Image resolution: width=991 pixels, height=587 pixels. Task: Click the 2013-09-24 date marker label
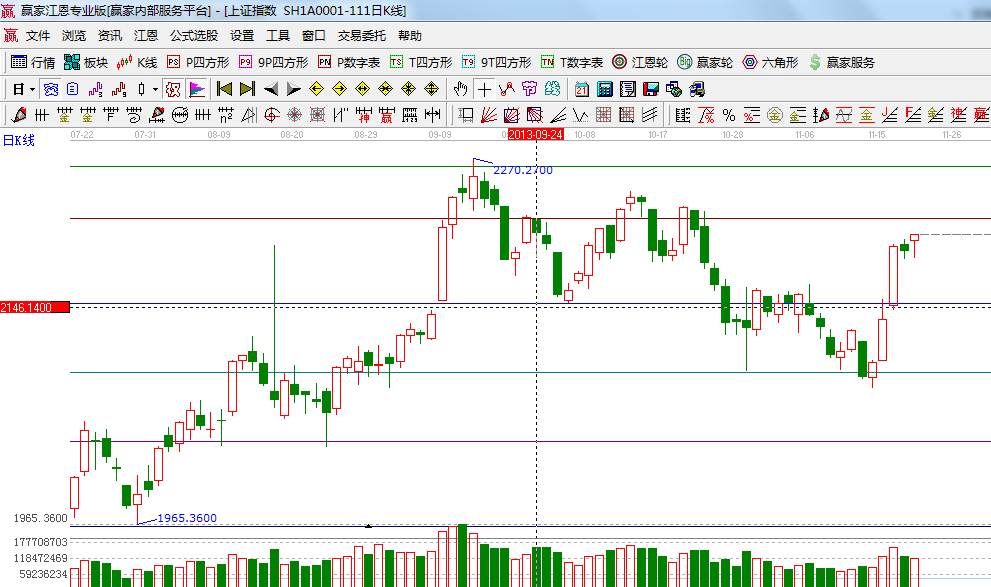535,133
